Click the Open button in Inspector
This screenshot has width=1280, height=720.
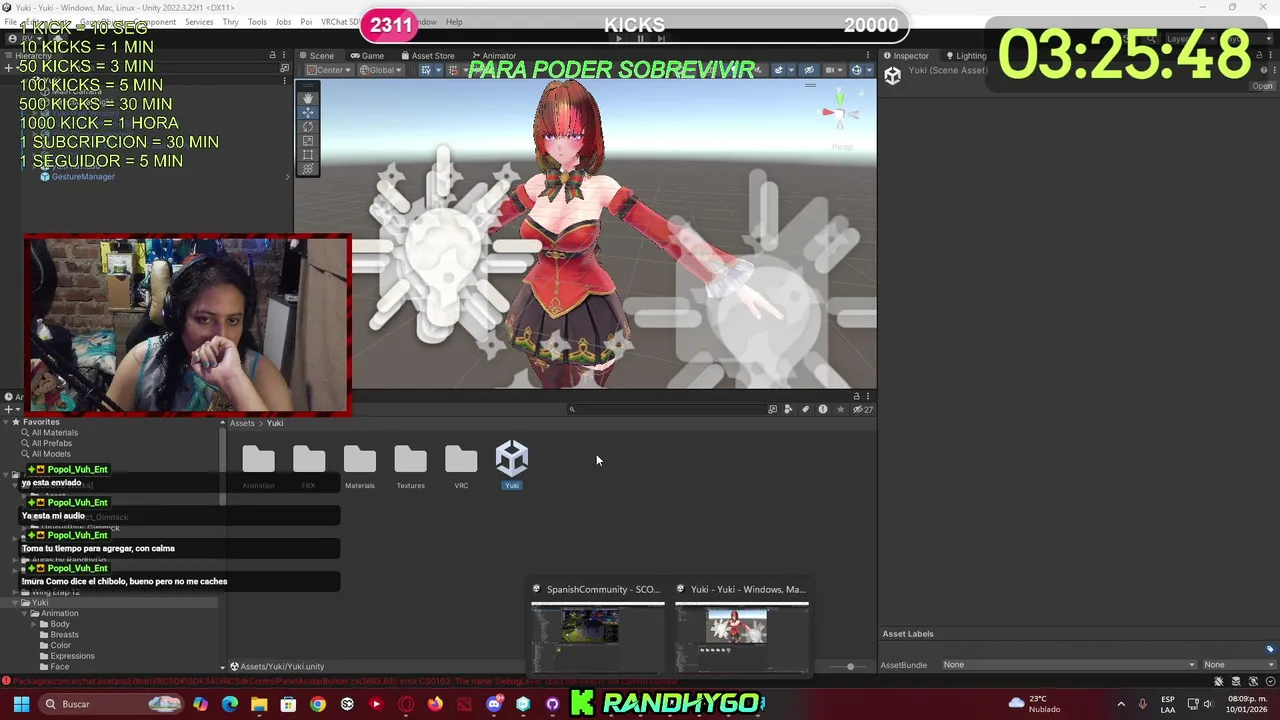point(1262,86)
